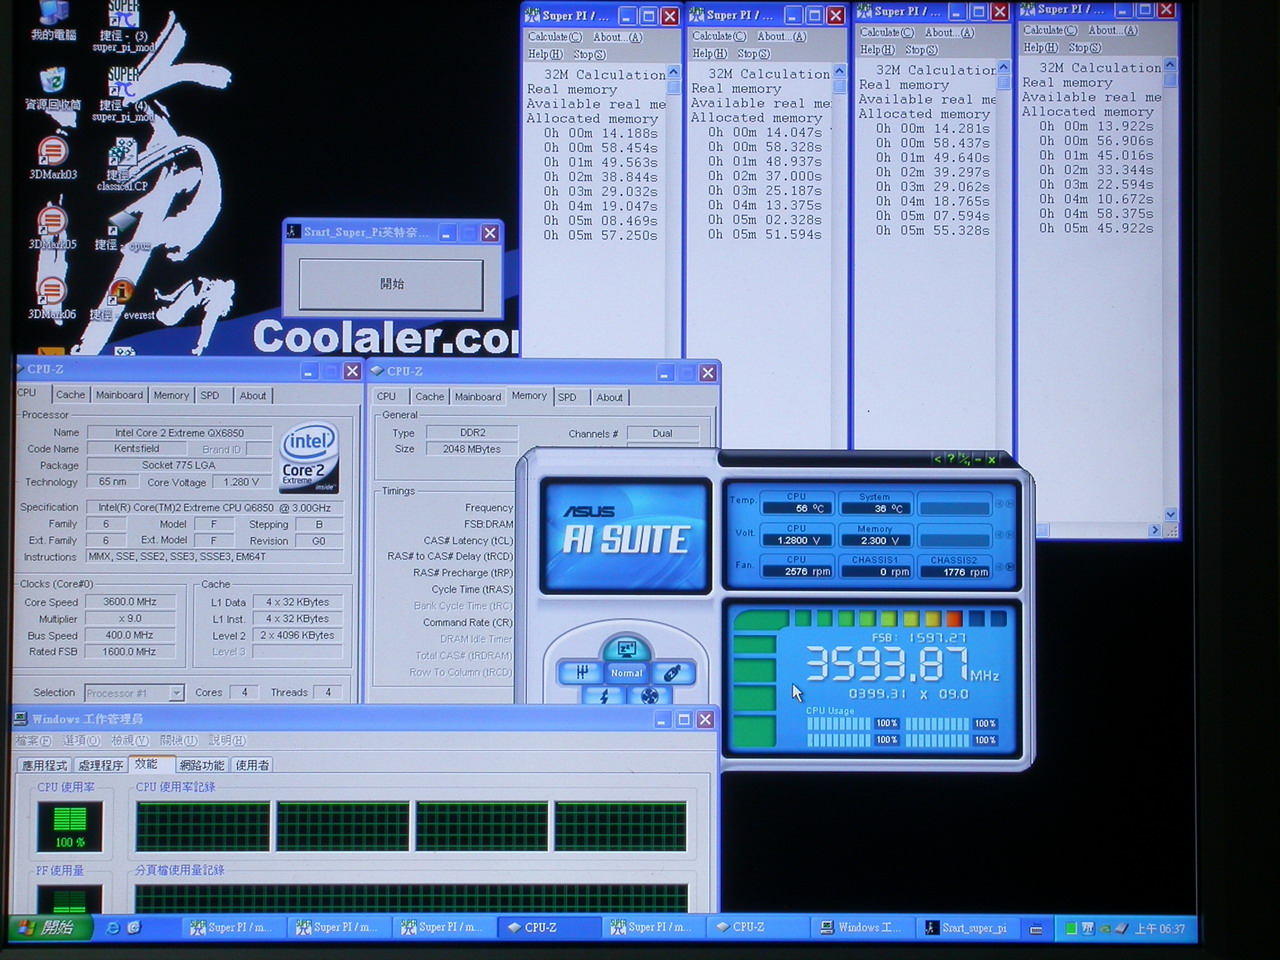
Task: Click scroll-up arrow in first Super PI window
Action: pyautogui.click(x=674, y=73)
